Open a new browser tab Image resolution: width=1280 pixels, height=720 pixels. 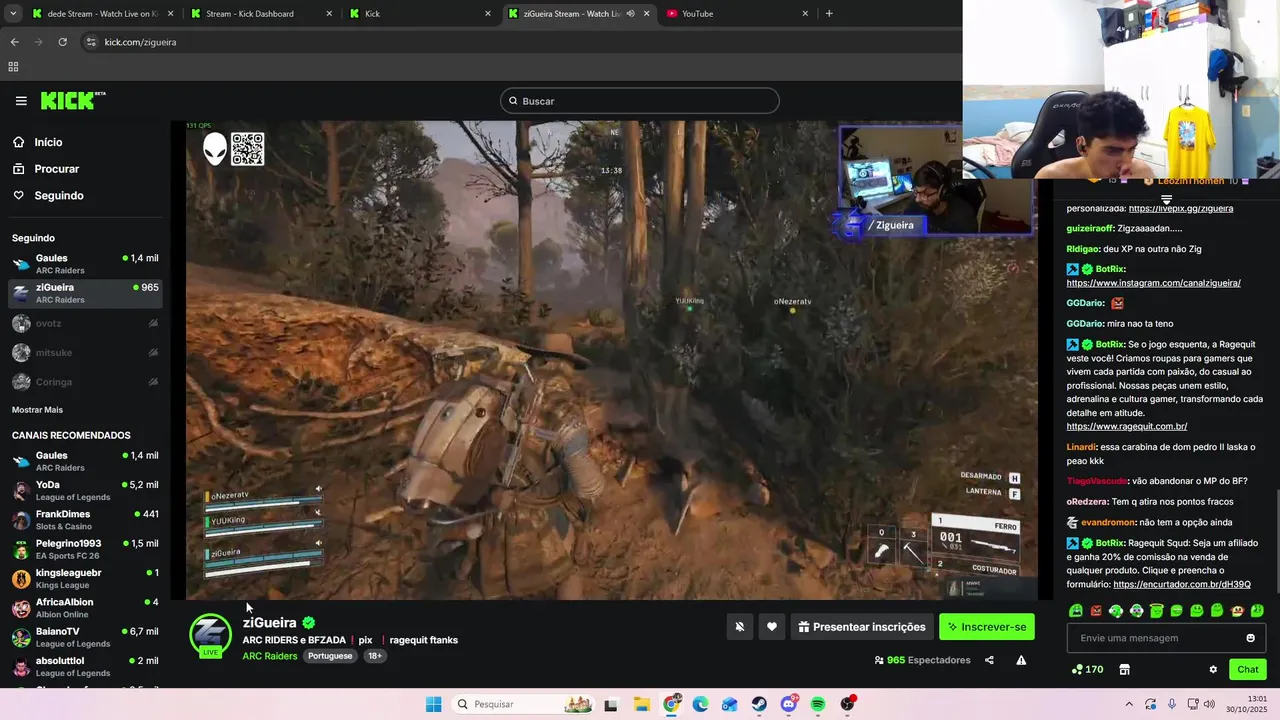pos(829,13)
